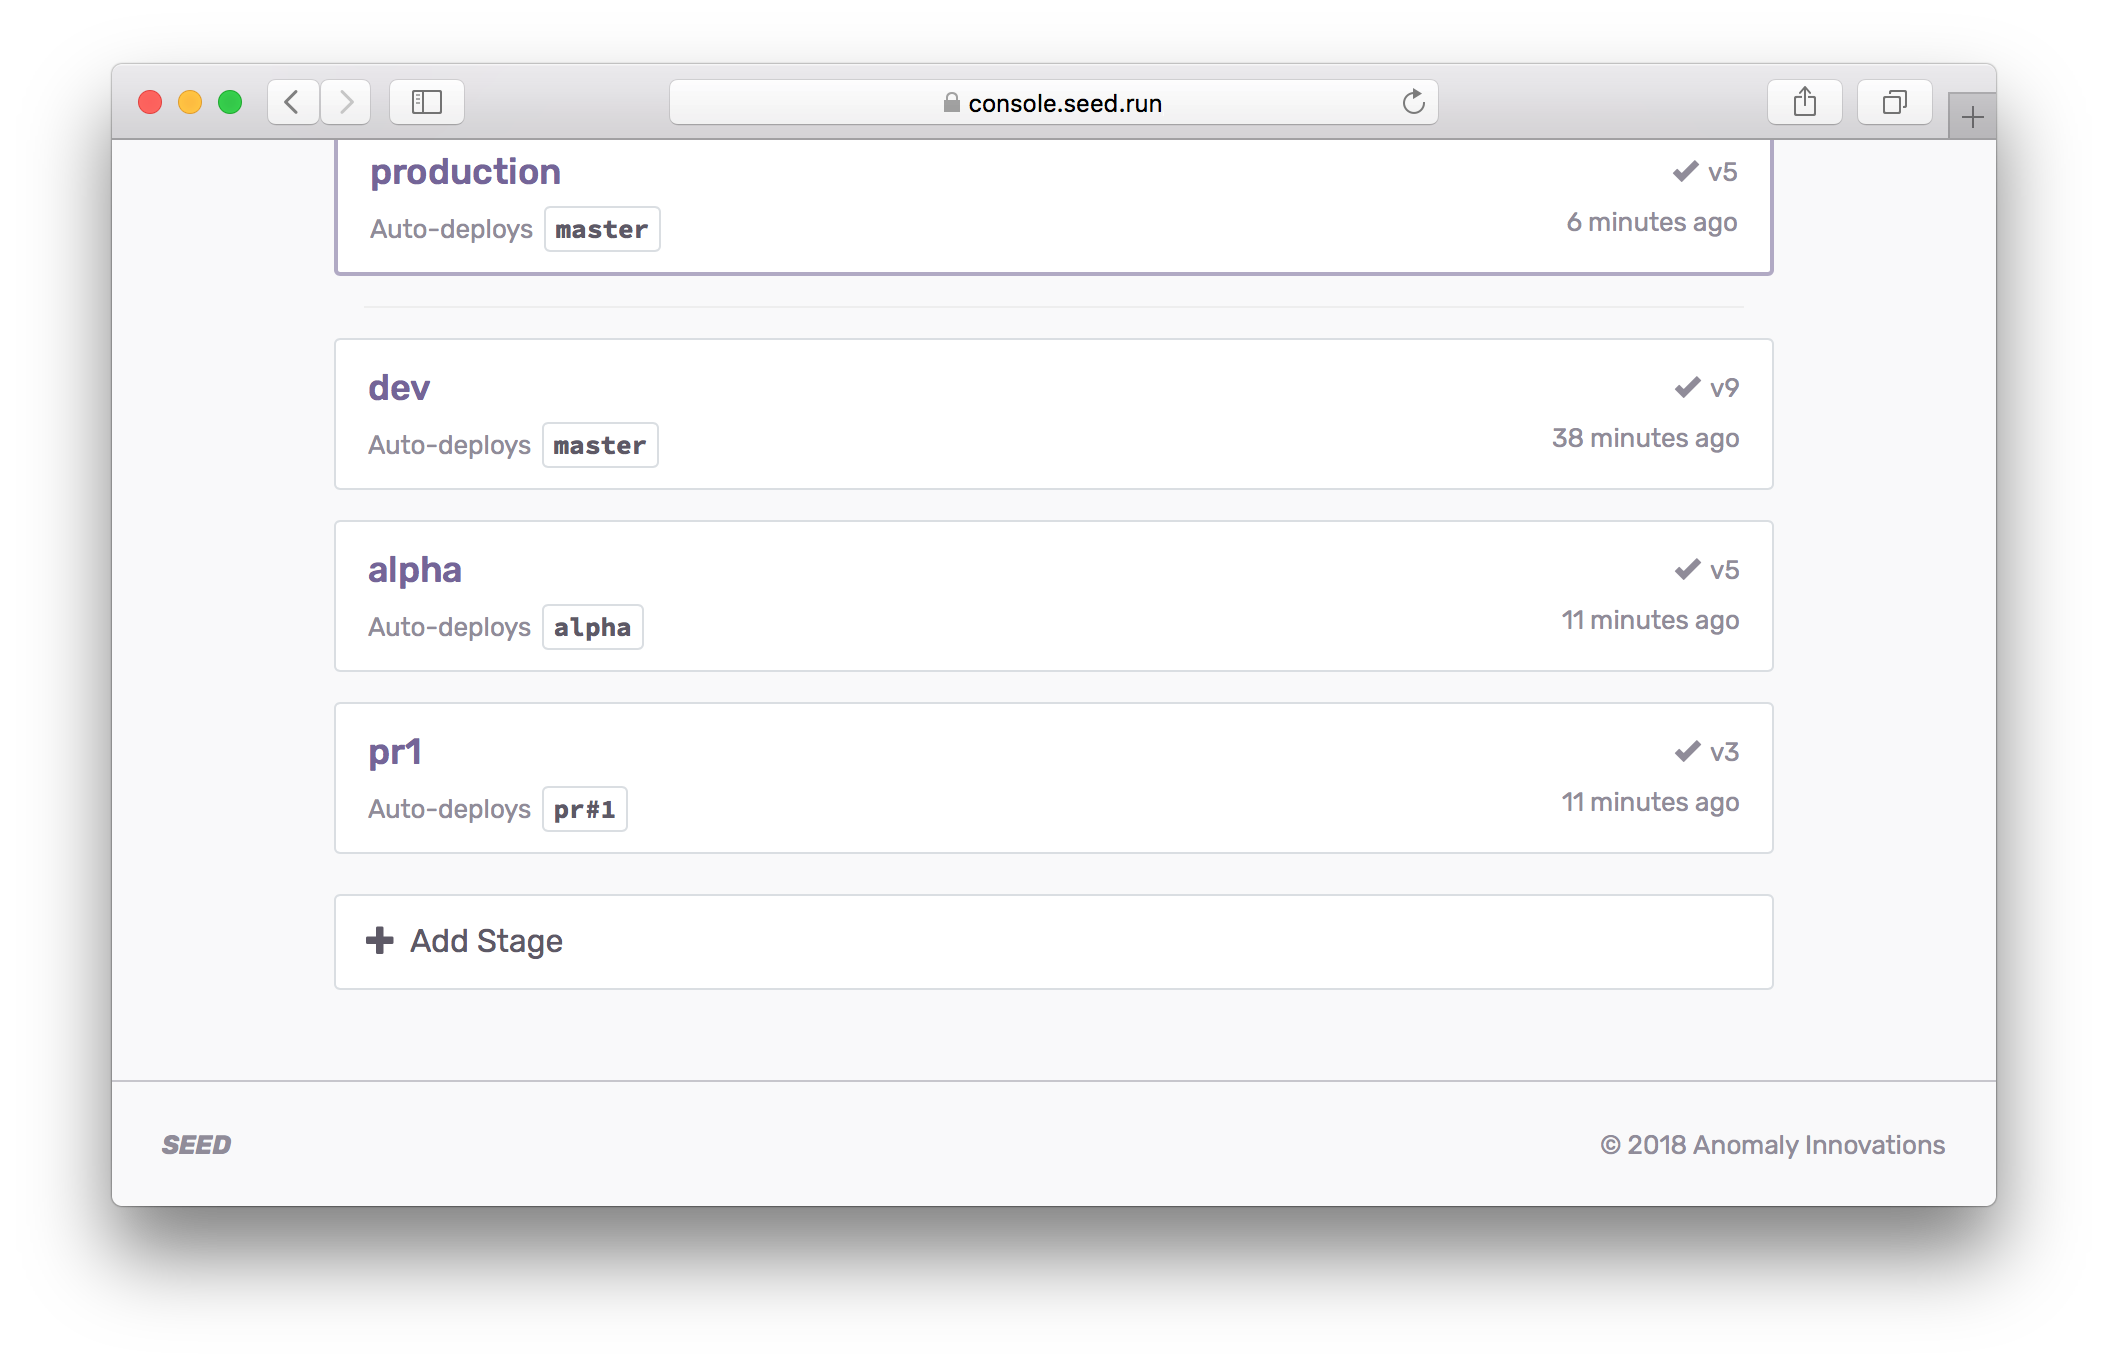Image resolution: width=2108 pixels, height=1366 pixels.
Task: Open the production stage link
Action: (465, 172)
